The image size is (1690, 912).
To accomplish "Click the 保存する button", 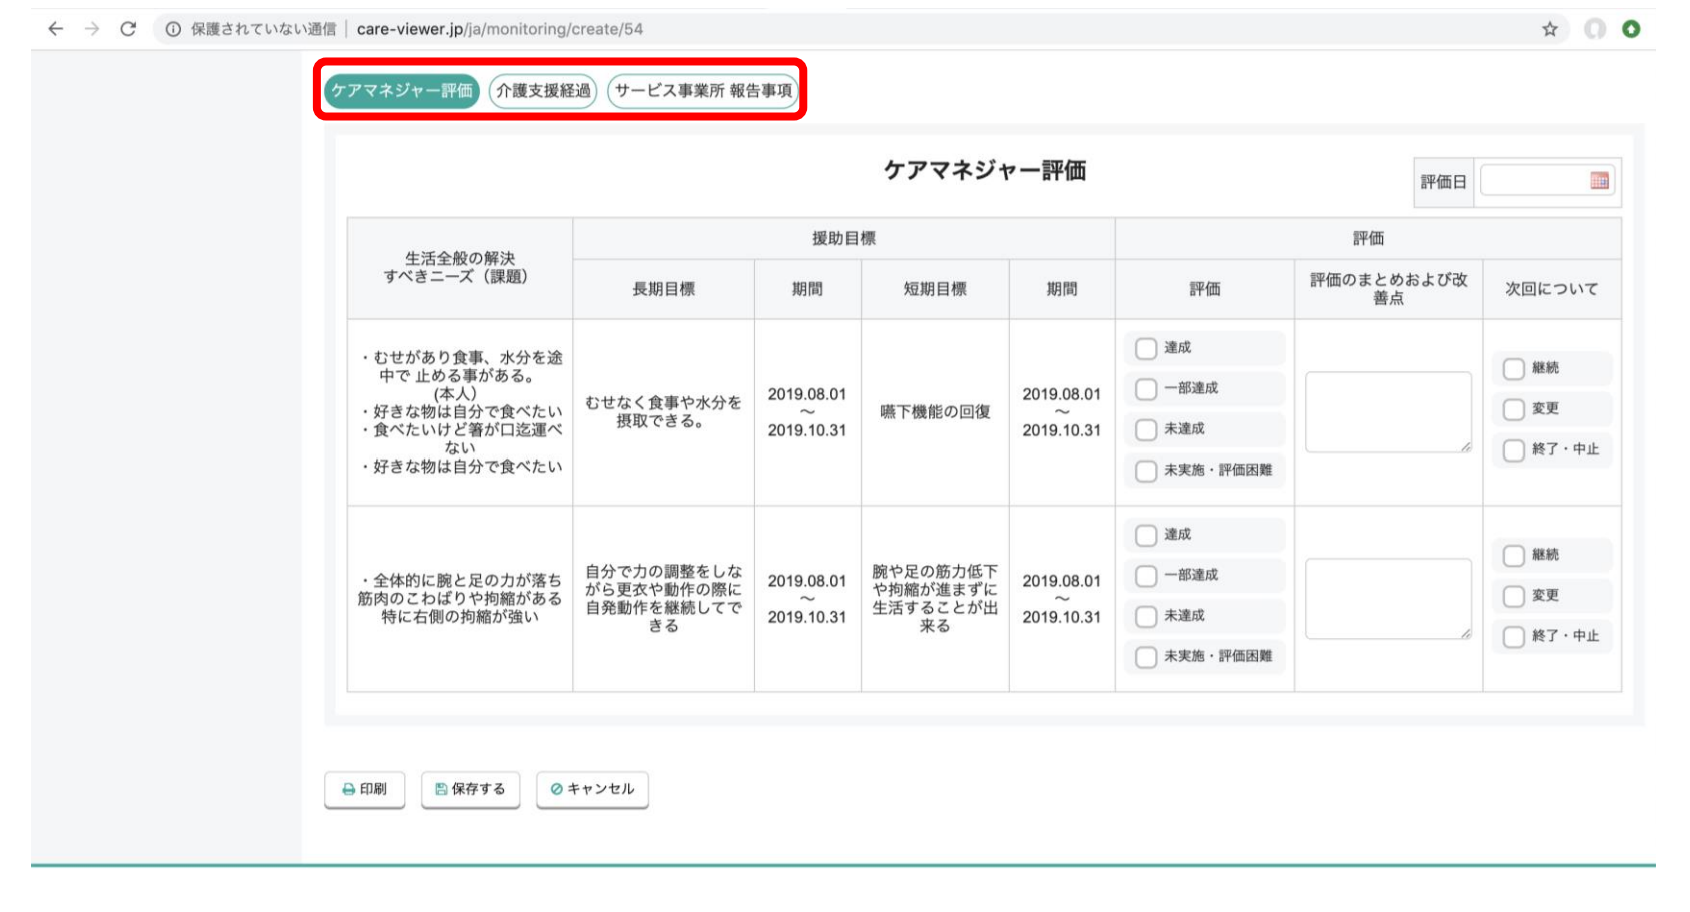I will pyautogui.click(x=470, y=789).
